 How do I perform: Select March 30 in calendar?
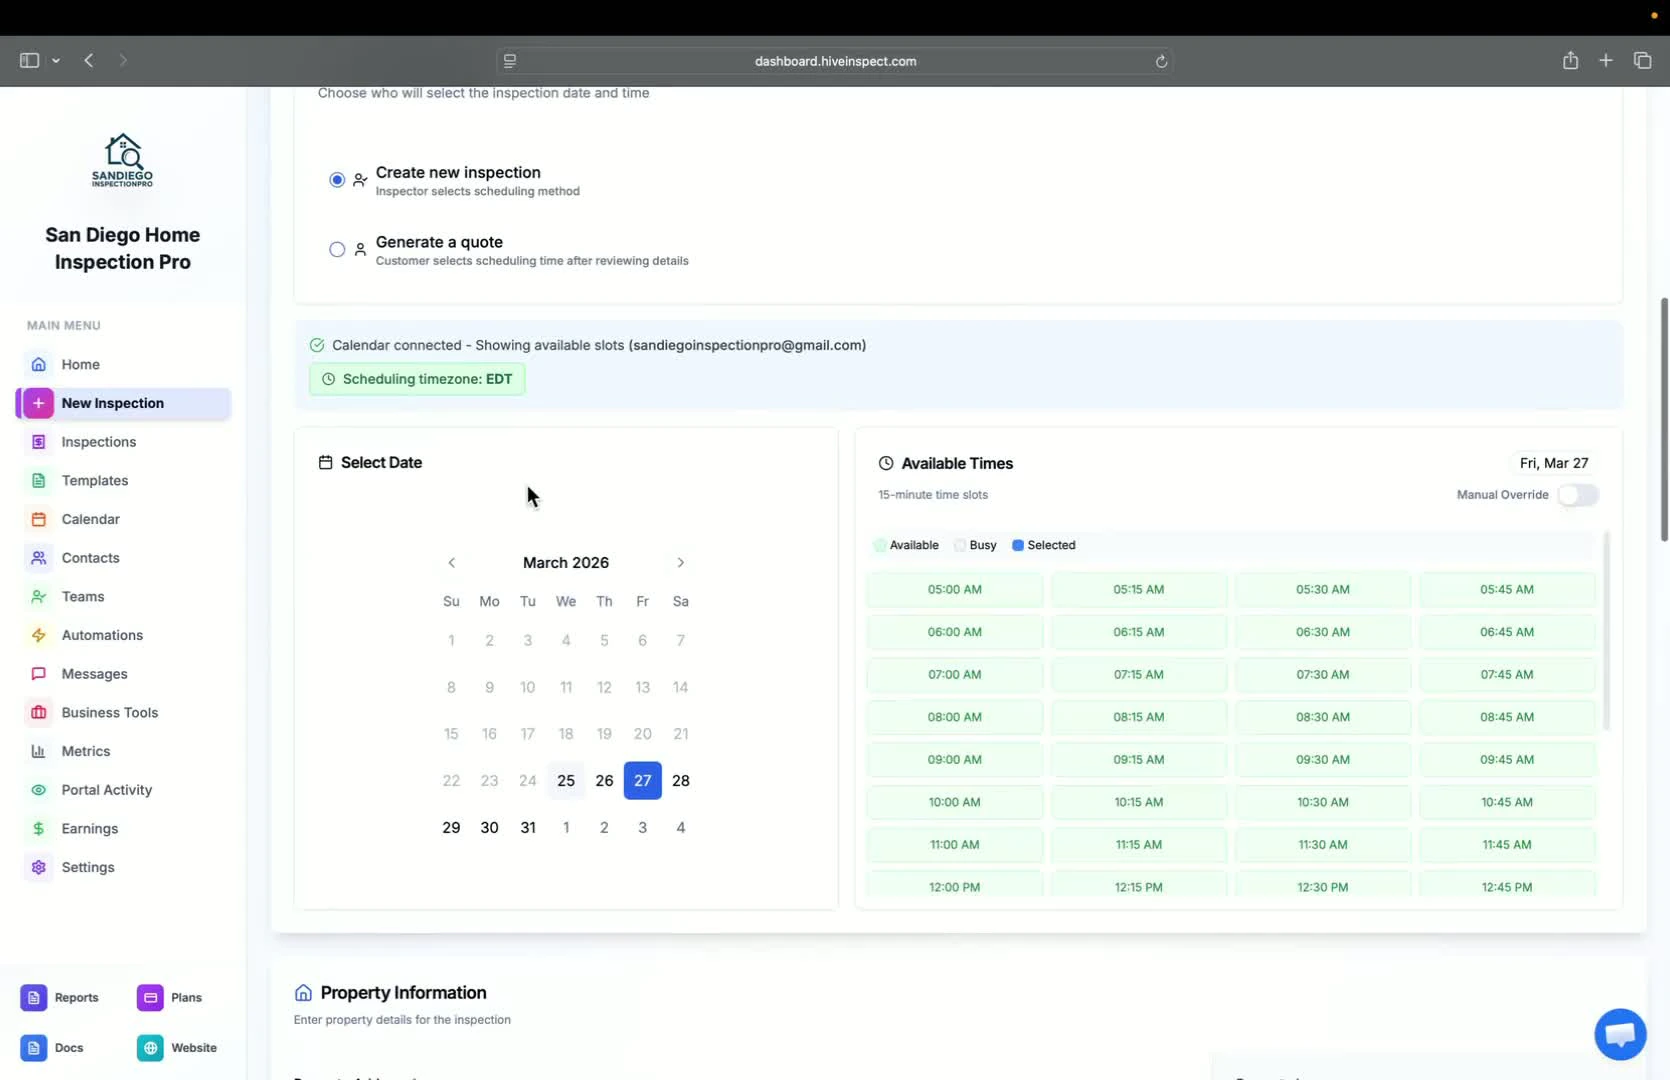(x=489, y=828)
